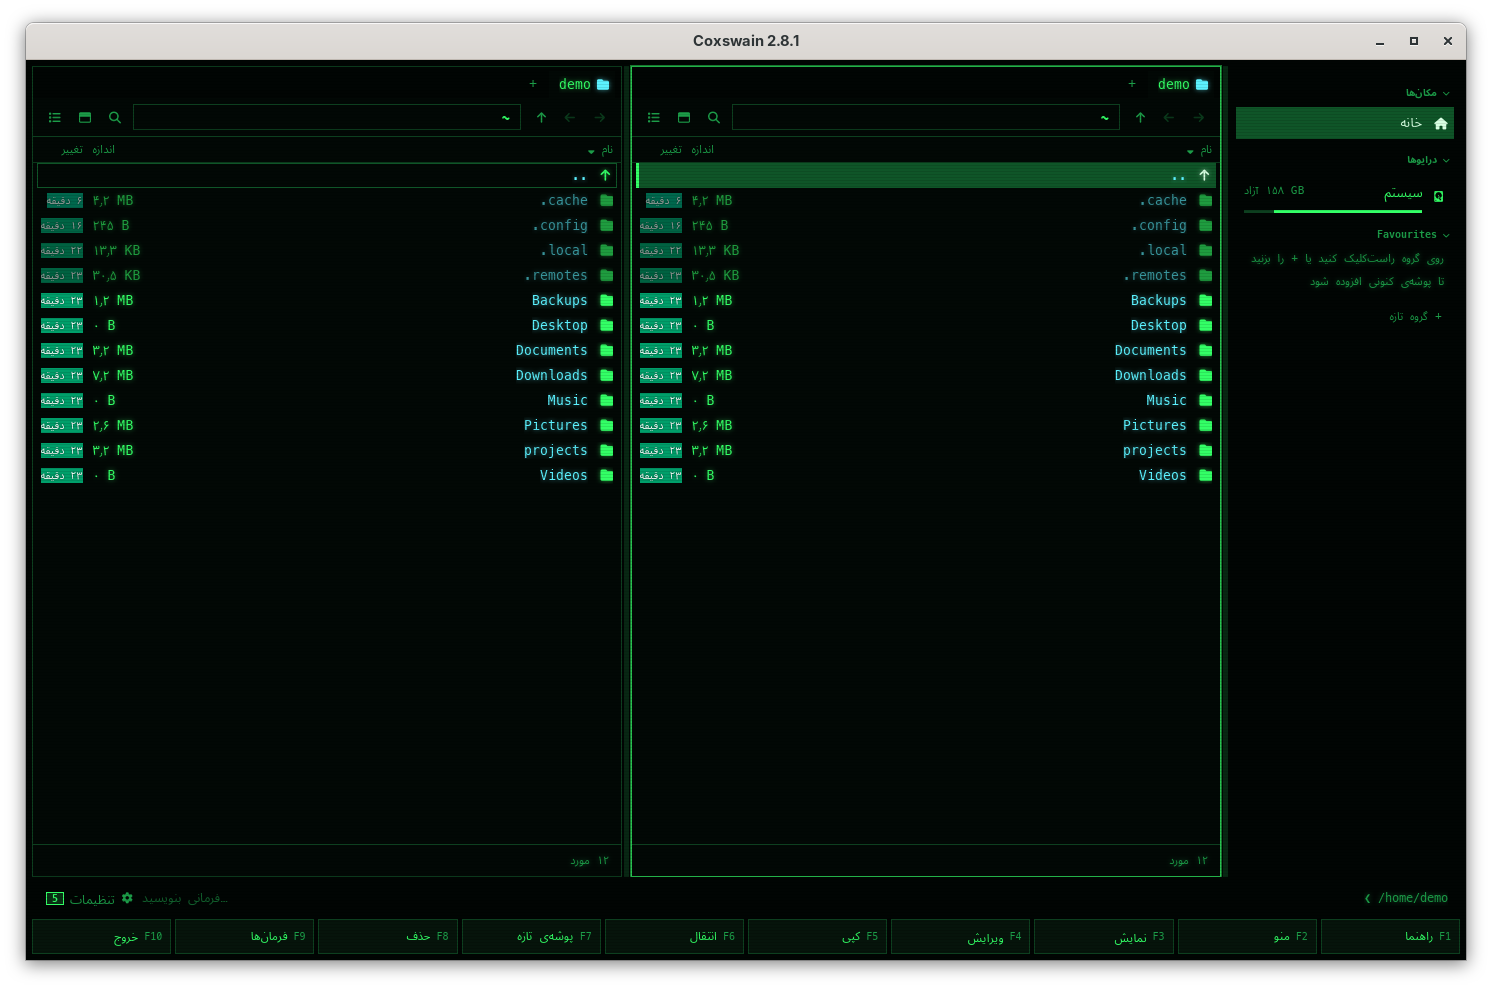Click Videos folder icon in right pane

1205,475
